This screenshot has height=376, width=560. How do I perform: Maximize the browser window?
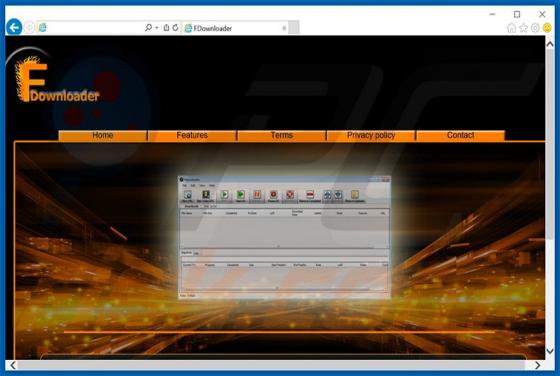click(x=517, y=14)
